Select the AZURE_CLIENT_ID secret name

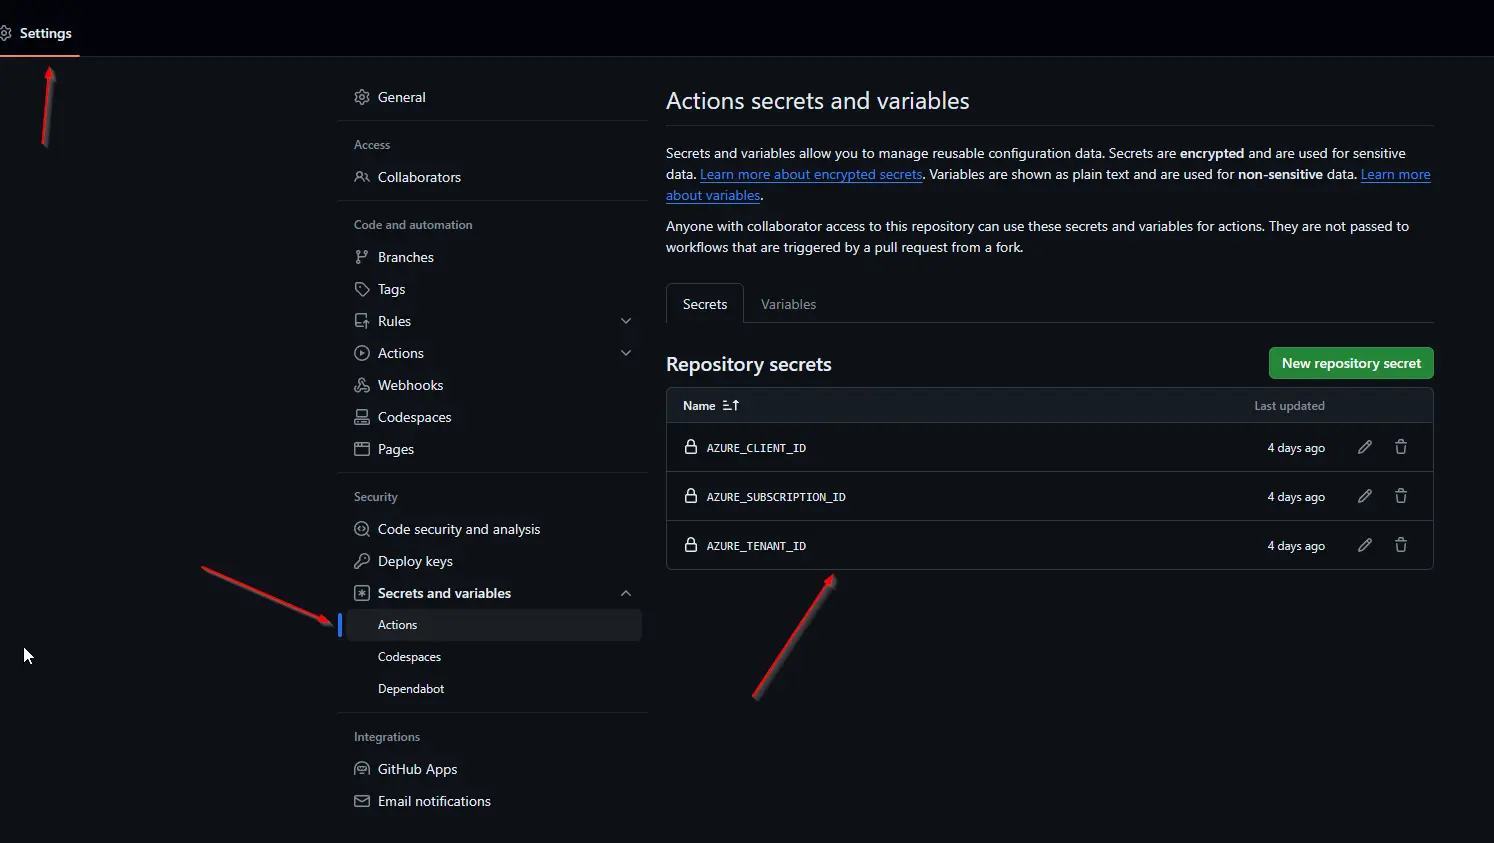click(x=756, y=448)
